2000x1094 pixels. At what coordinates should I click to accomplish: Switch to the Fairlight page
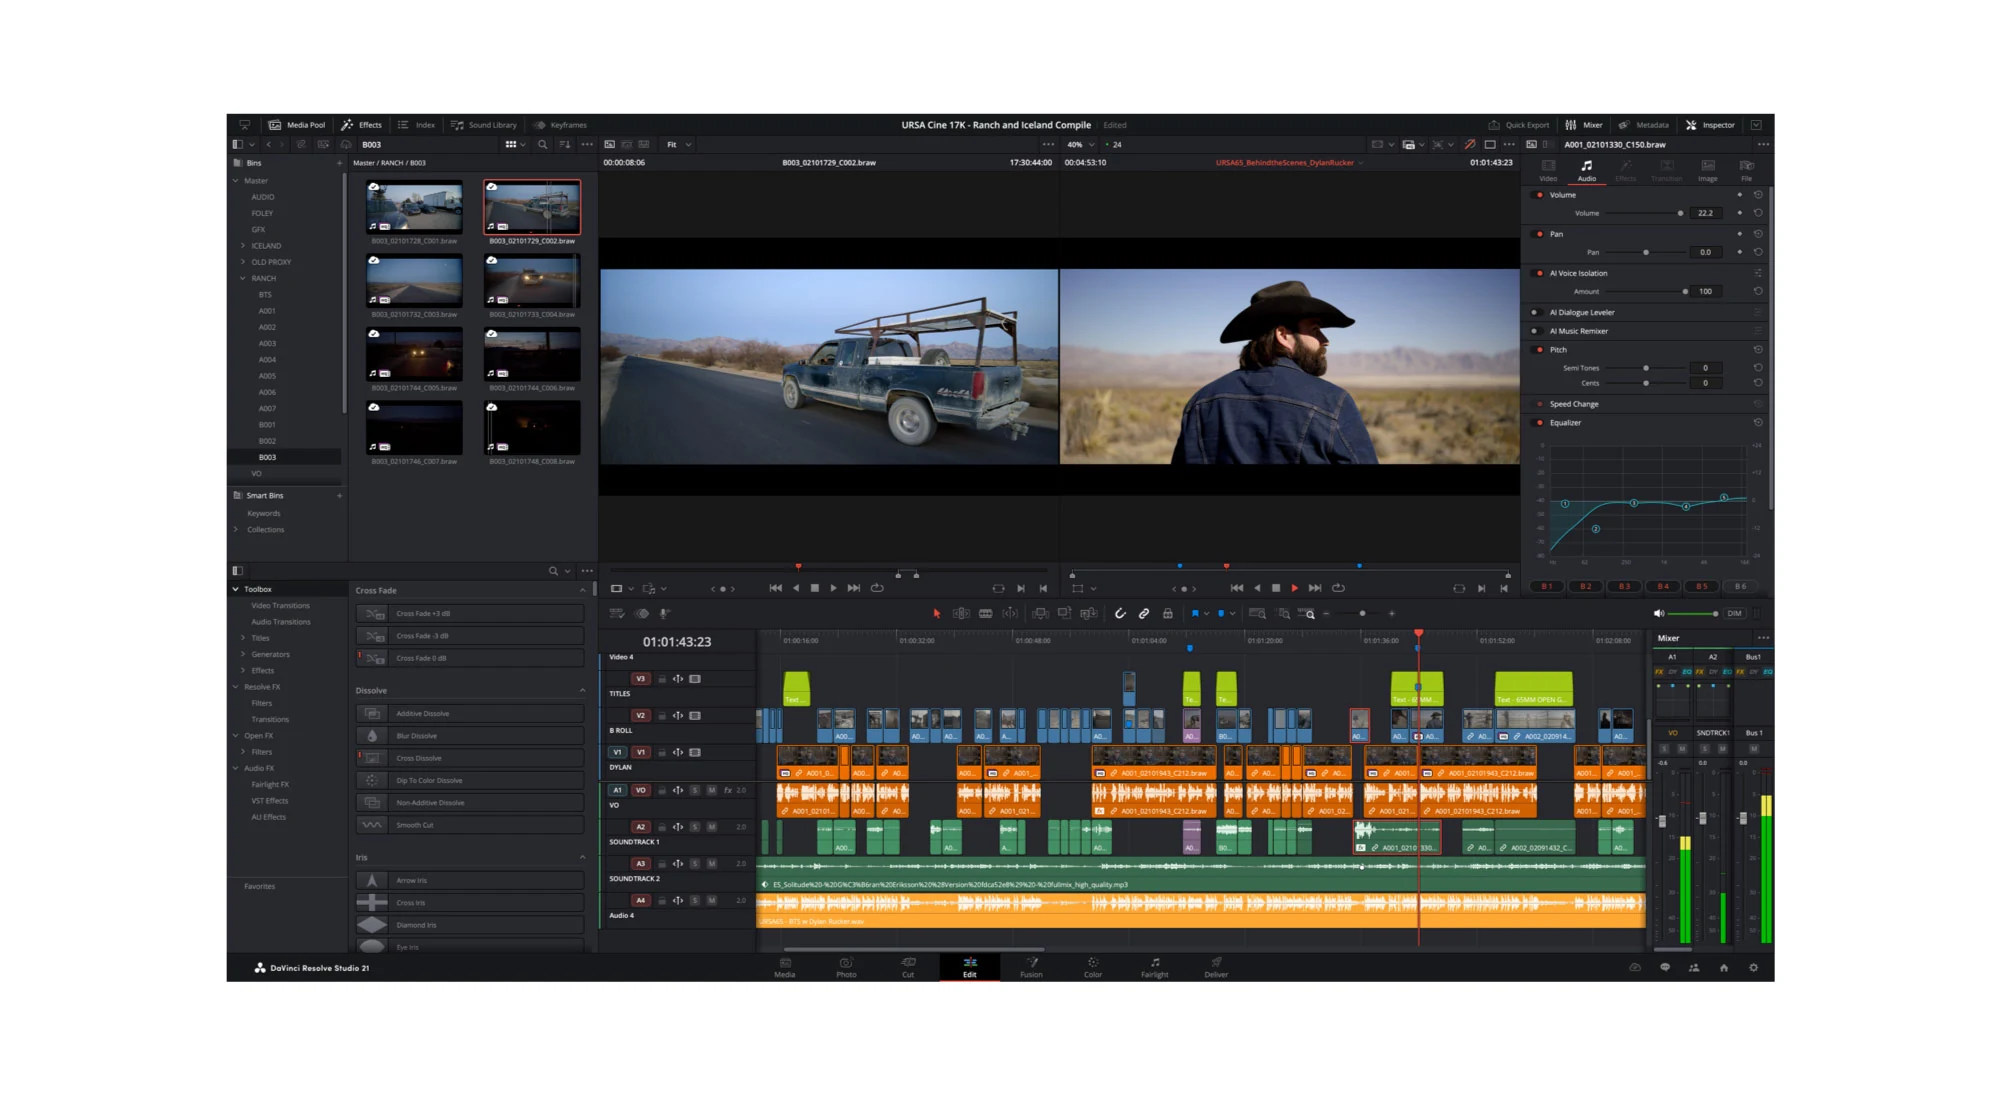click(1154, 968)
